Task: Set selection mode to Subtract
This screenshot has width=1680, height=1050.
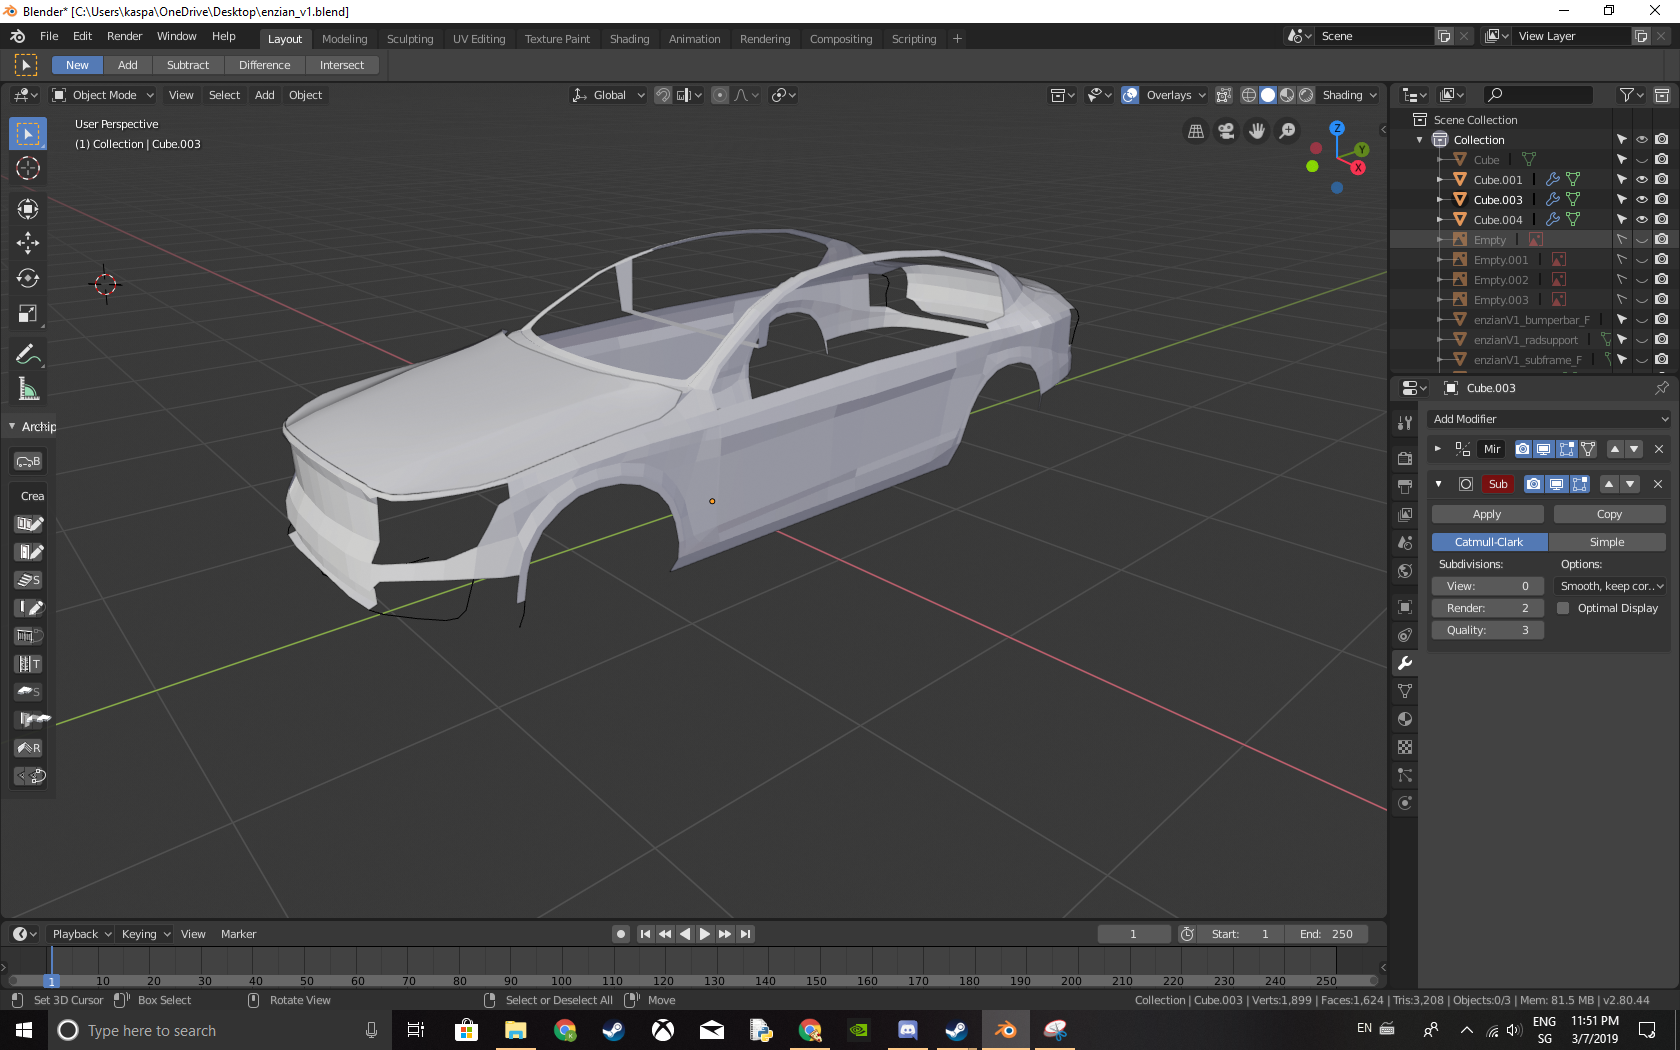Action: pyautogui.click(x=188, y=65)
